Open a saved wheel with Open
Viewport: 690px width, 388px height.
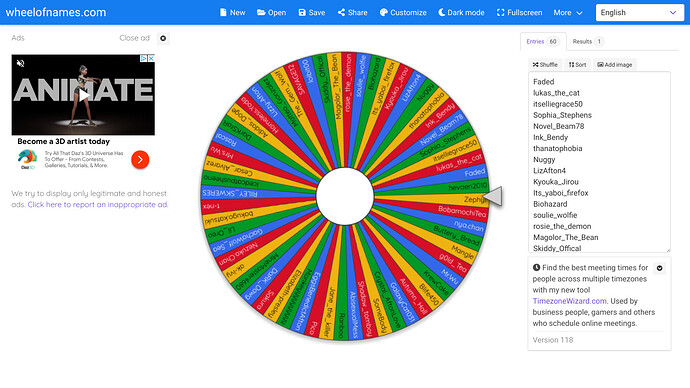pyautogui.click(x=272, y=13)
